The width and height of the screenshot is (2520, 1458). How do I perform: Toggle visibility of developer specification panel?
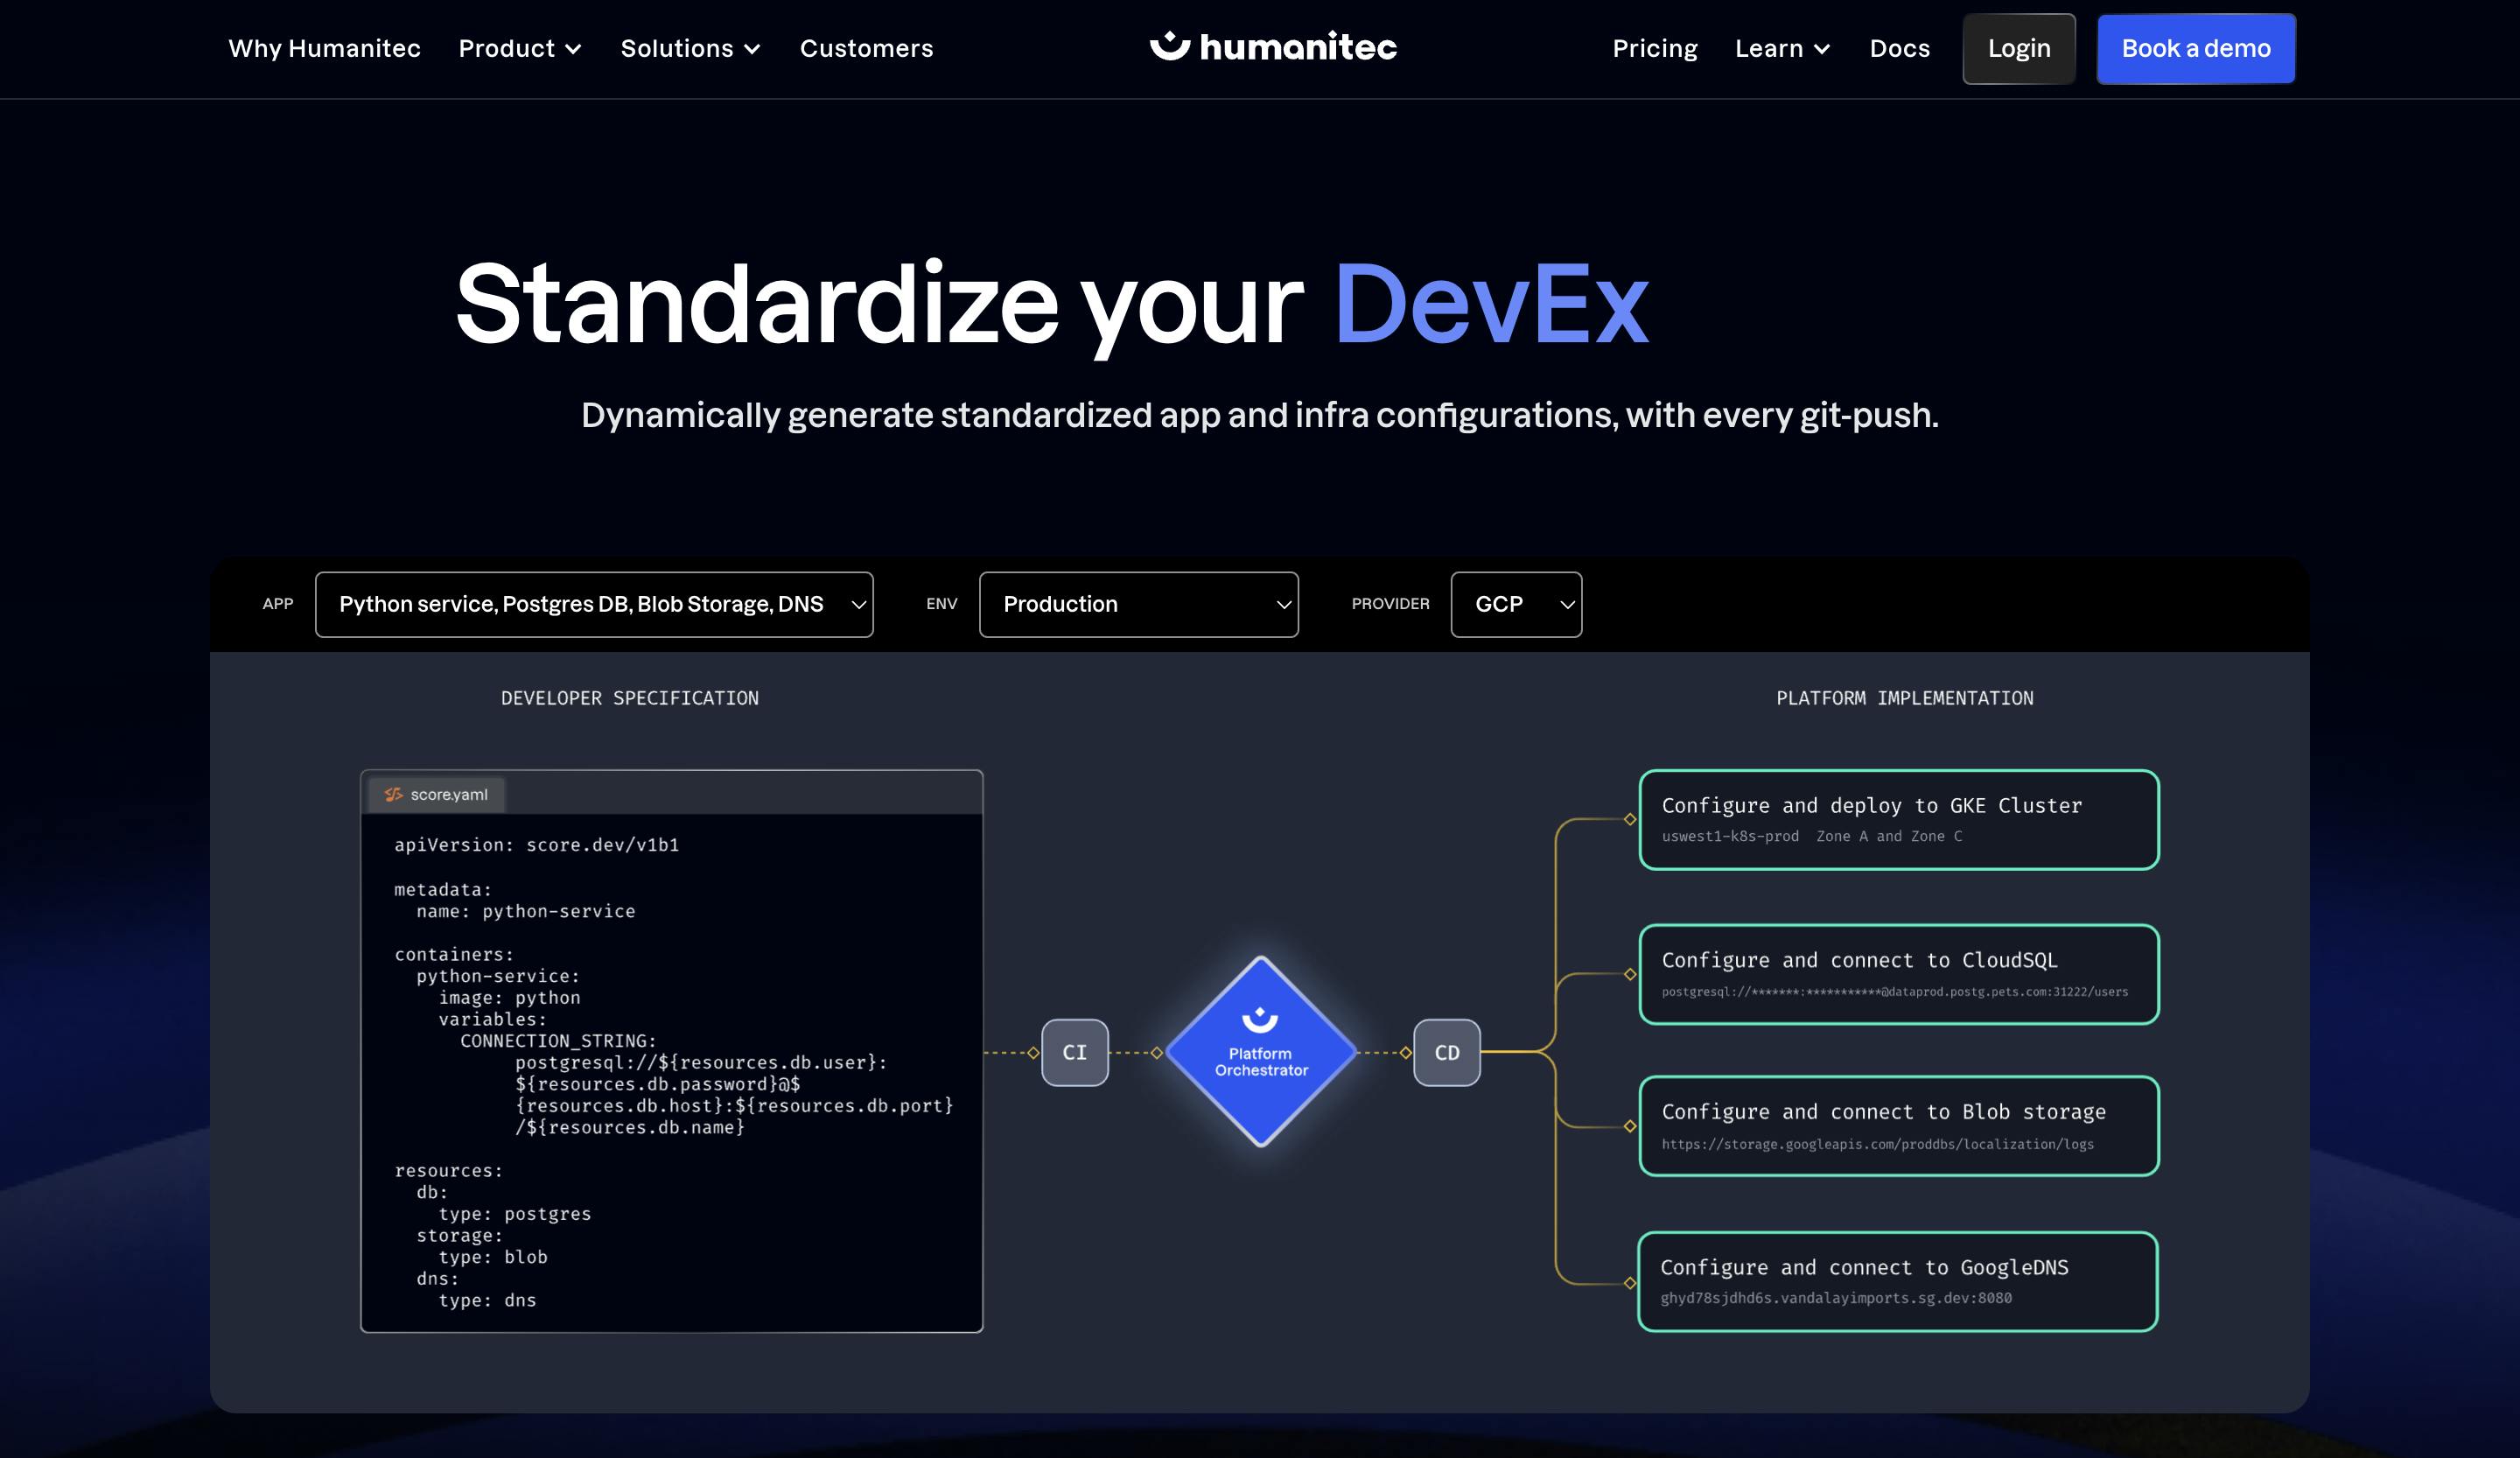tap(628, 696)
